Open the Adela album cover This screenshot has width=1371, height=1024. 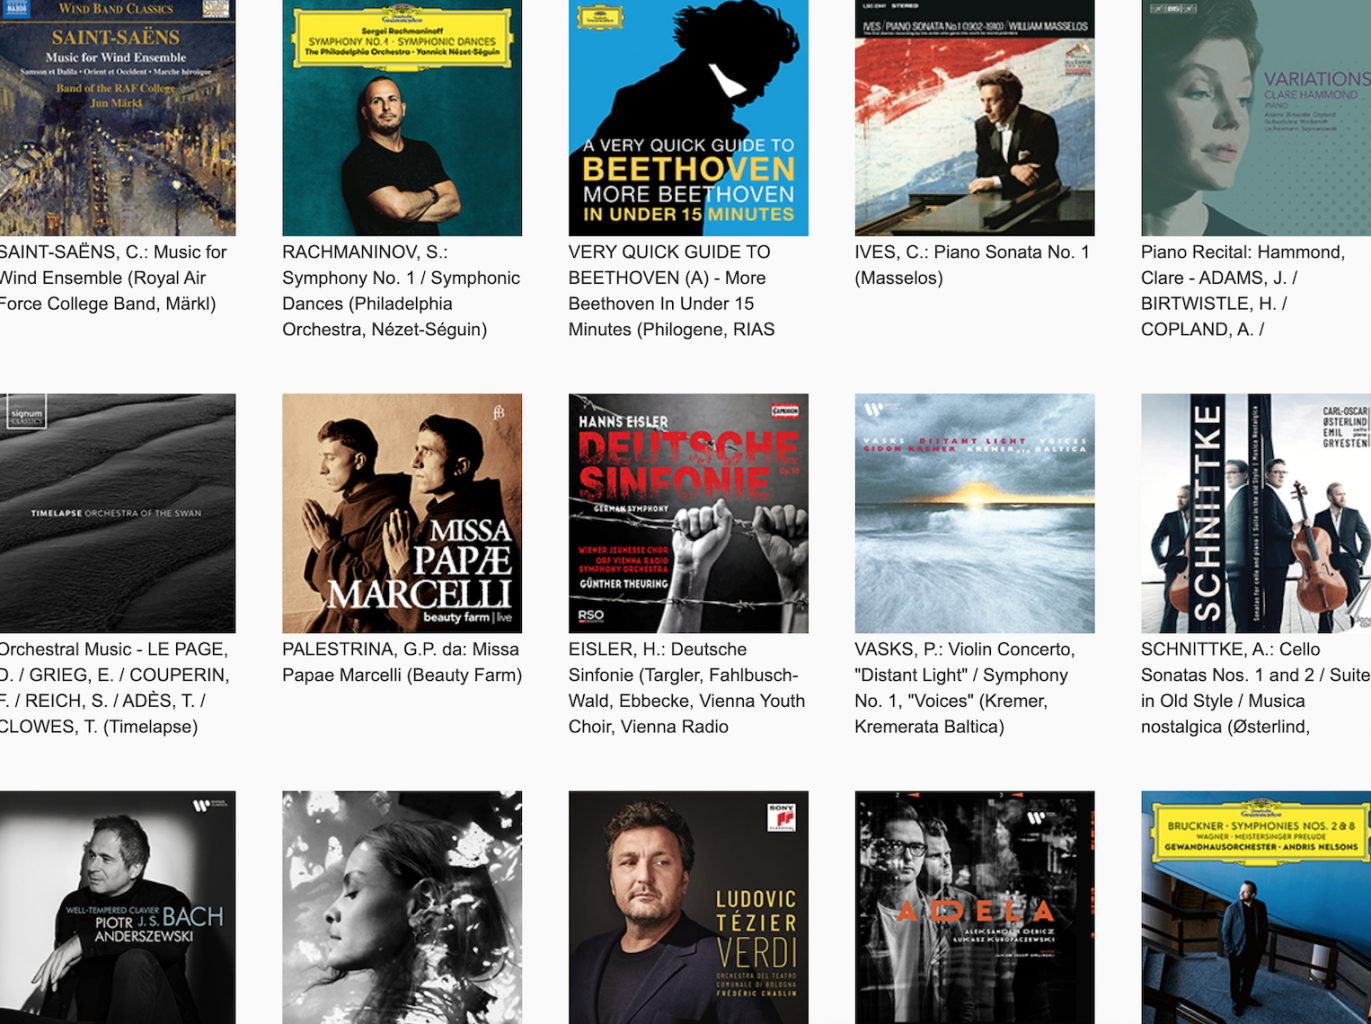pyautogui.click(x=973, y=908)
